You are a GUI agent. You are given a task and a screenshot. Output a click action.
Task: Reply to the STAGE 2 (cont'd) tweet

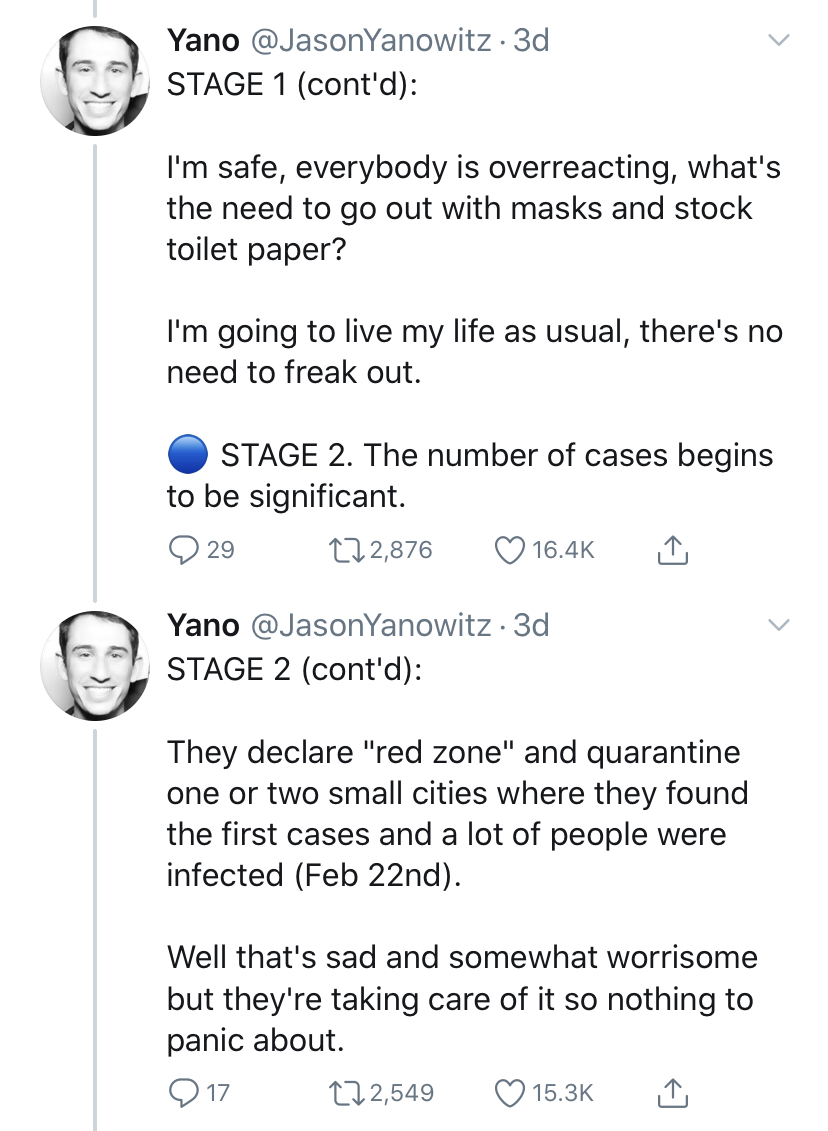click(x=182, y=1093)
